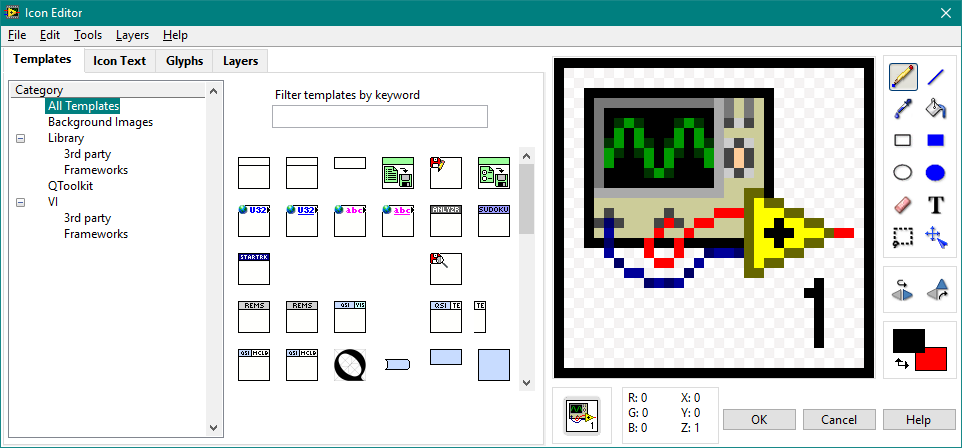Choose the dashed Selection rectangle tool
This screenshot has width=962, height=448.
(x=903, y=237)
